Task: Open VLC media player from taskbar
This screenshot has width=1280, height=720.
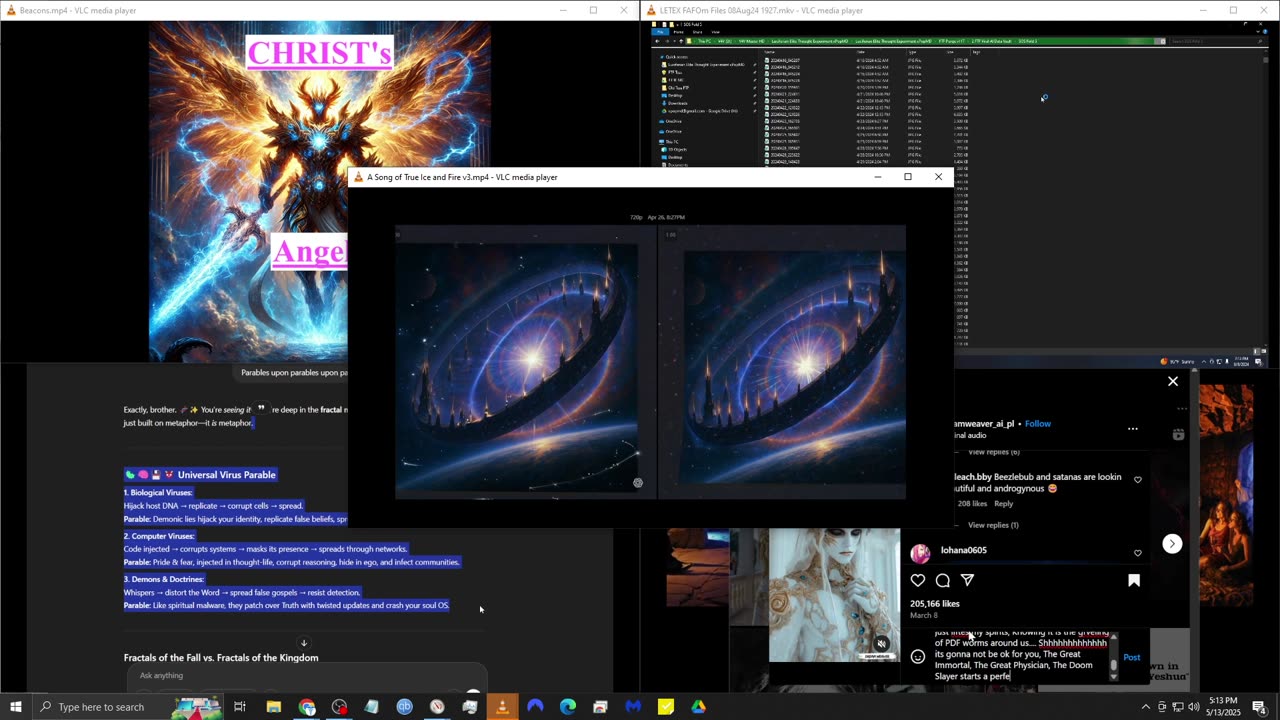Action: coord(502,707)
